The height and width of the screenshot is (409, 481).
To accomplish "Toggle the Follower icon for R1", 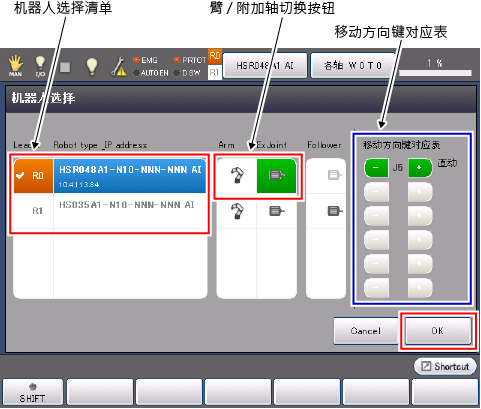I will pyautogui.click(x=334, y=211).
